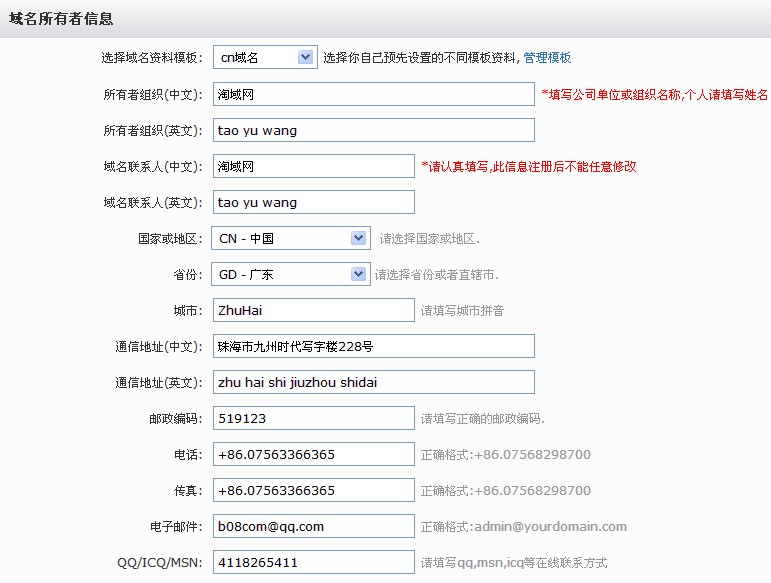771x583 pixels.
Task: Click the city field containing ZhuHai
Action: pyautogui.click(x=313, y=310)
